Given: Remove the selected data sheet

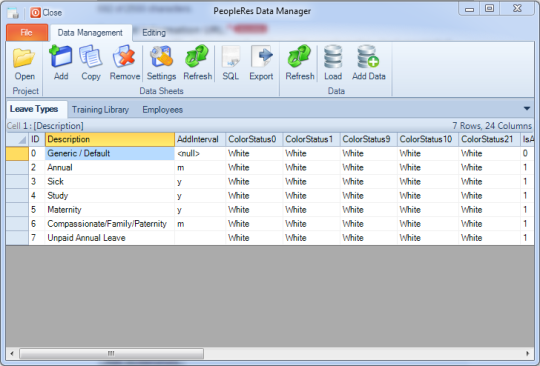Looking at the screenshot, I should tap(124, 64).
